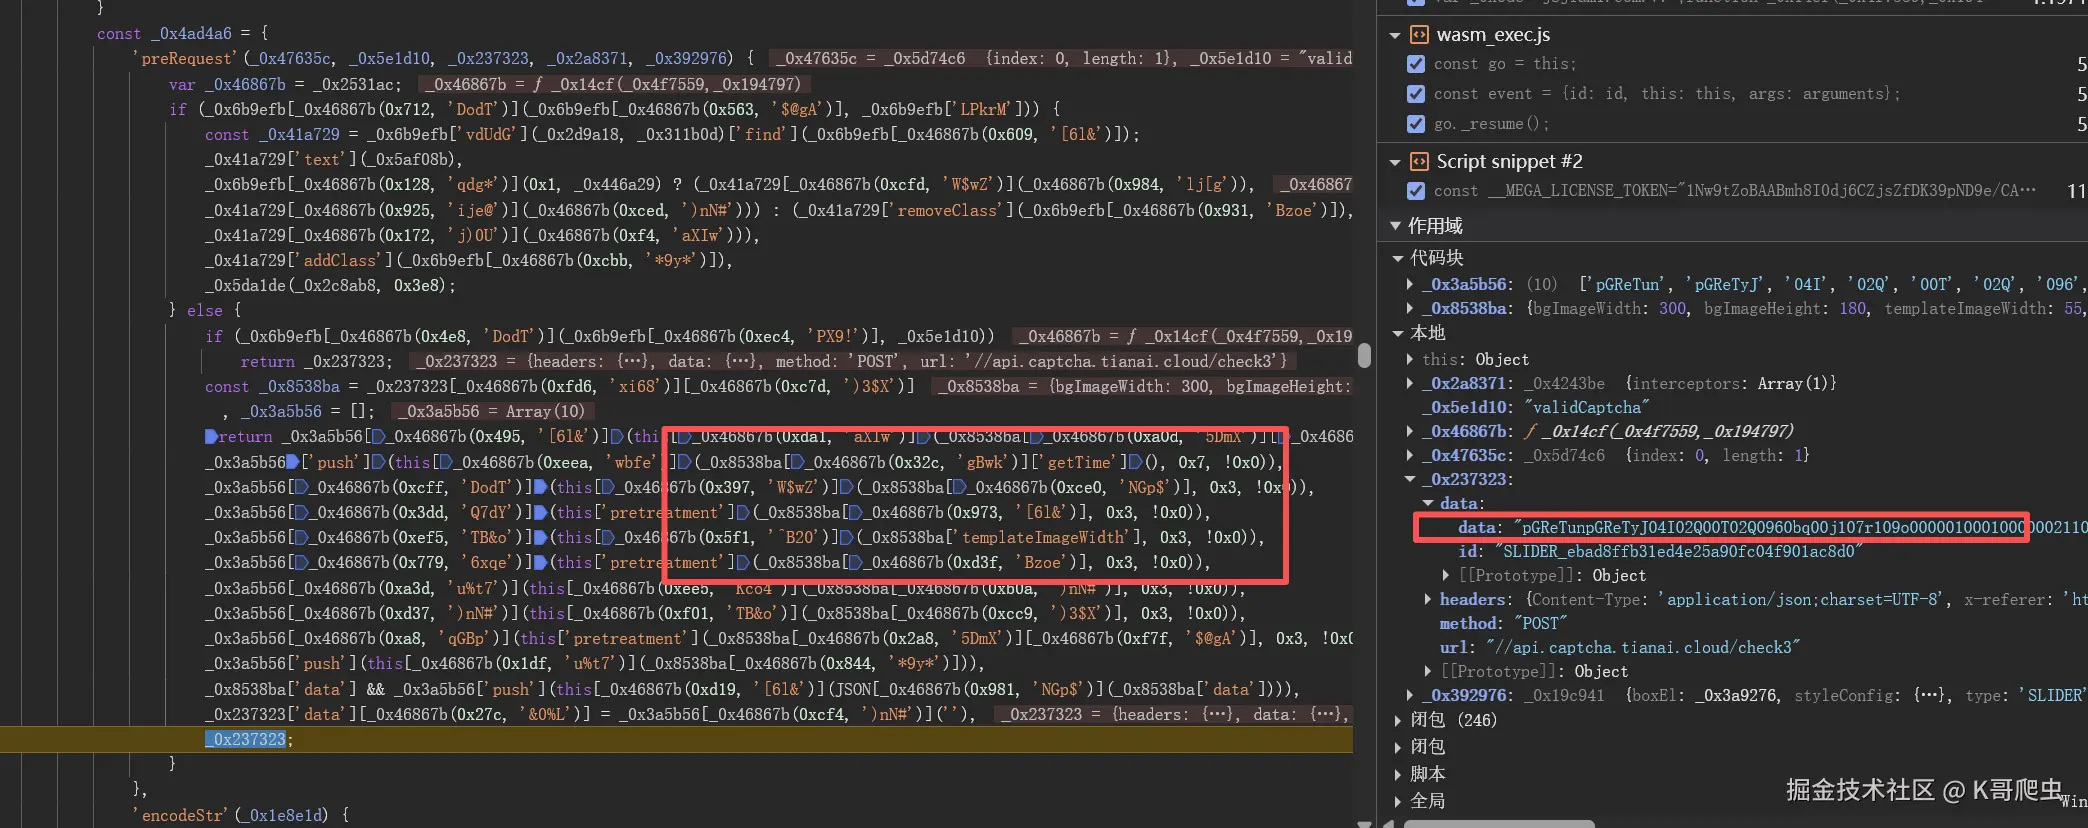This screenshot has width=2088, height=828.
Task: Toggle inline breakpoint marker before _0x46867b(0xef5
Action: click(302, 537)
